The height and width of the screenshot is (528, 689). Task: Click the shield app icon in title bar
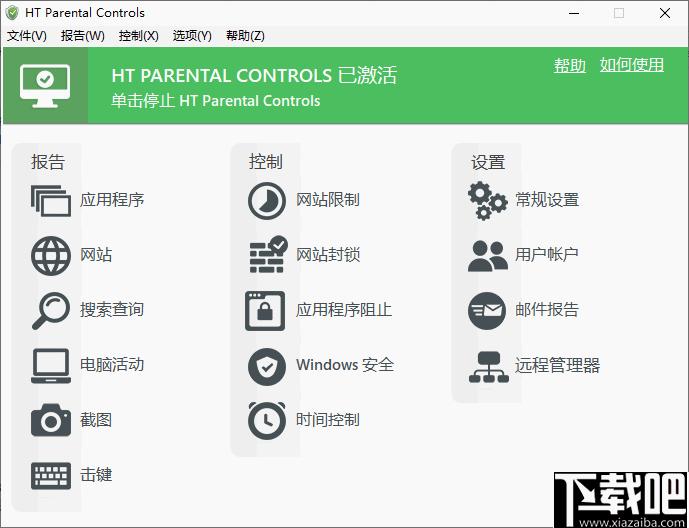[x=12, y=13]
